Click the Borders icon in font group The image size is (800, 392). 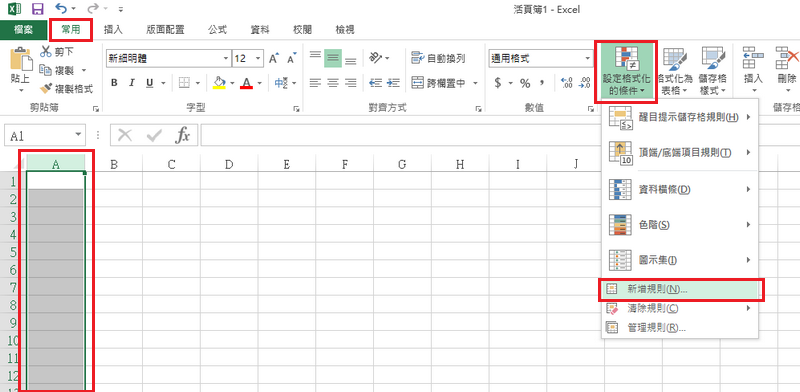tap(184, 83)
